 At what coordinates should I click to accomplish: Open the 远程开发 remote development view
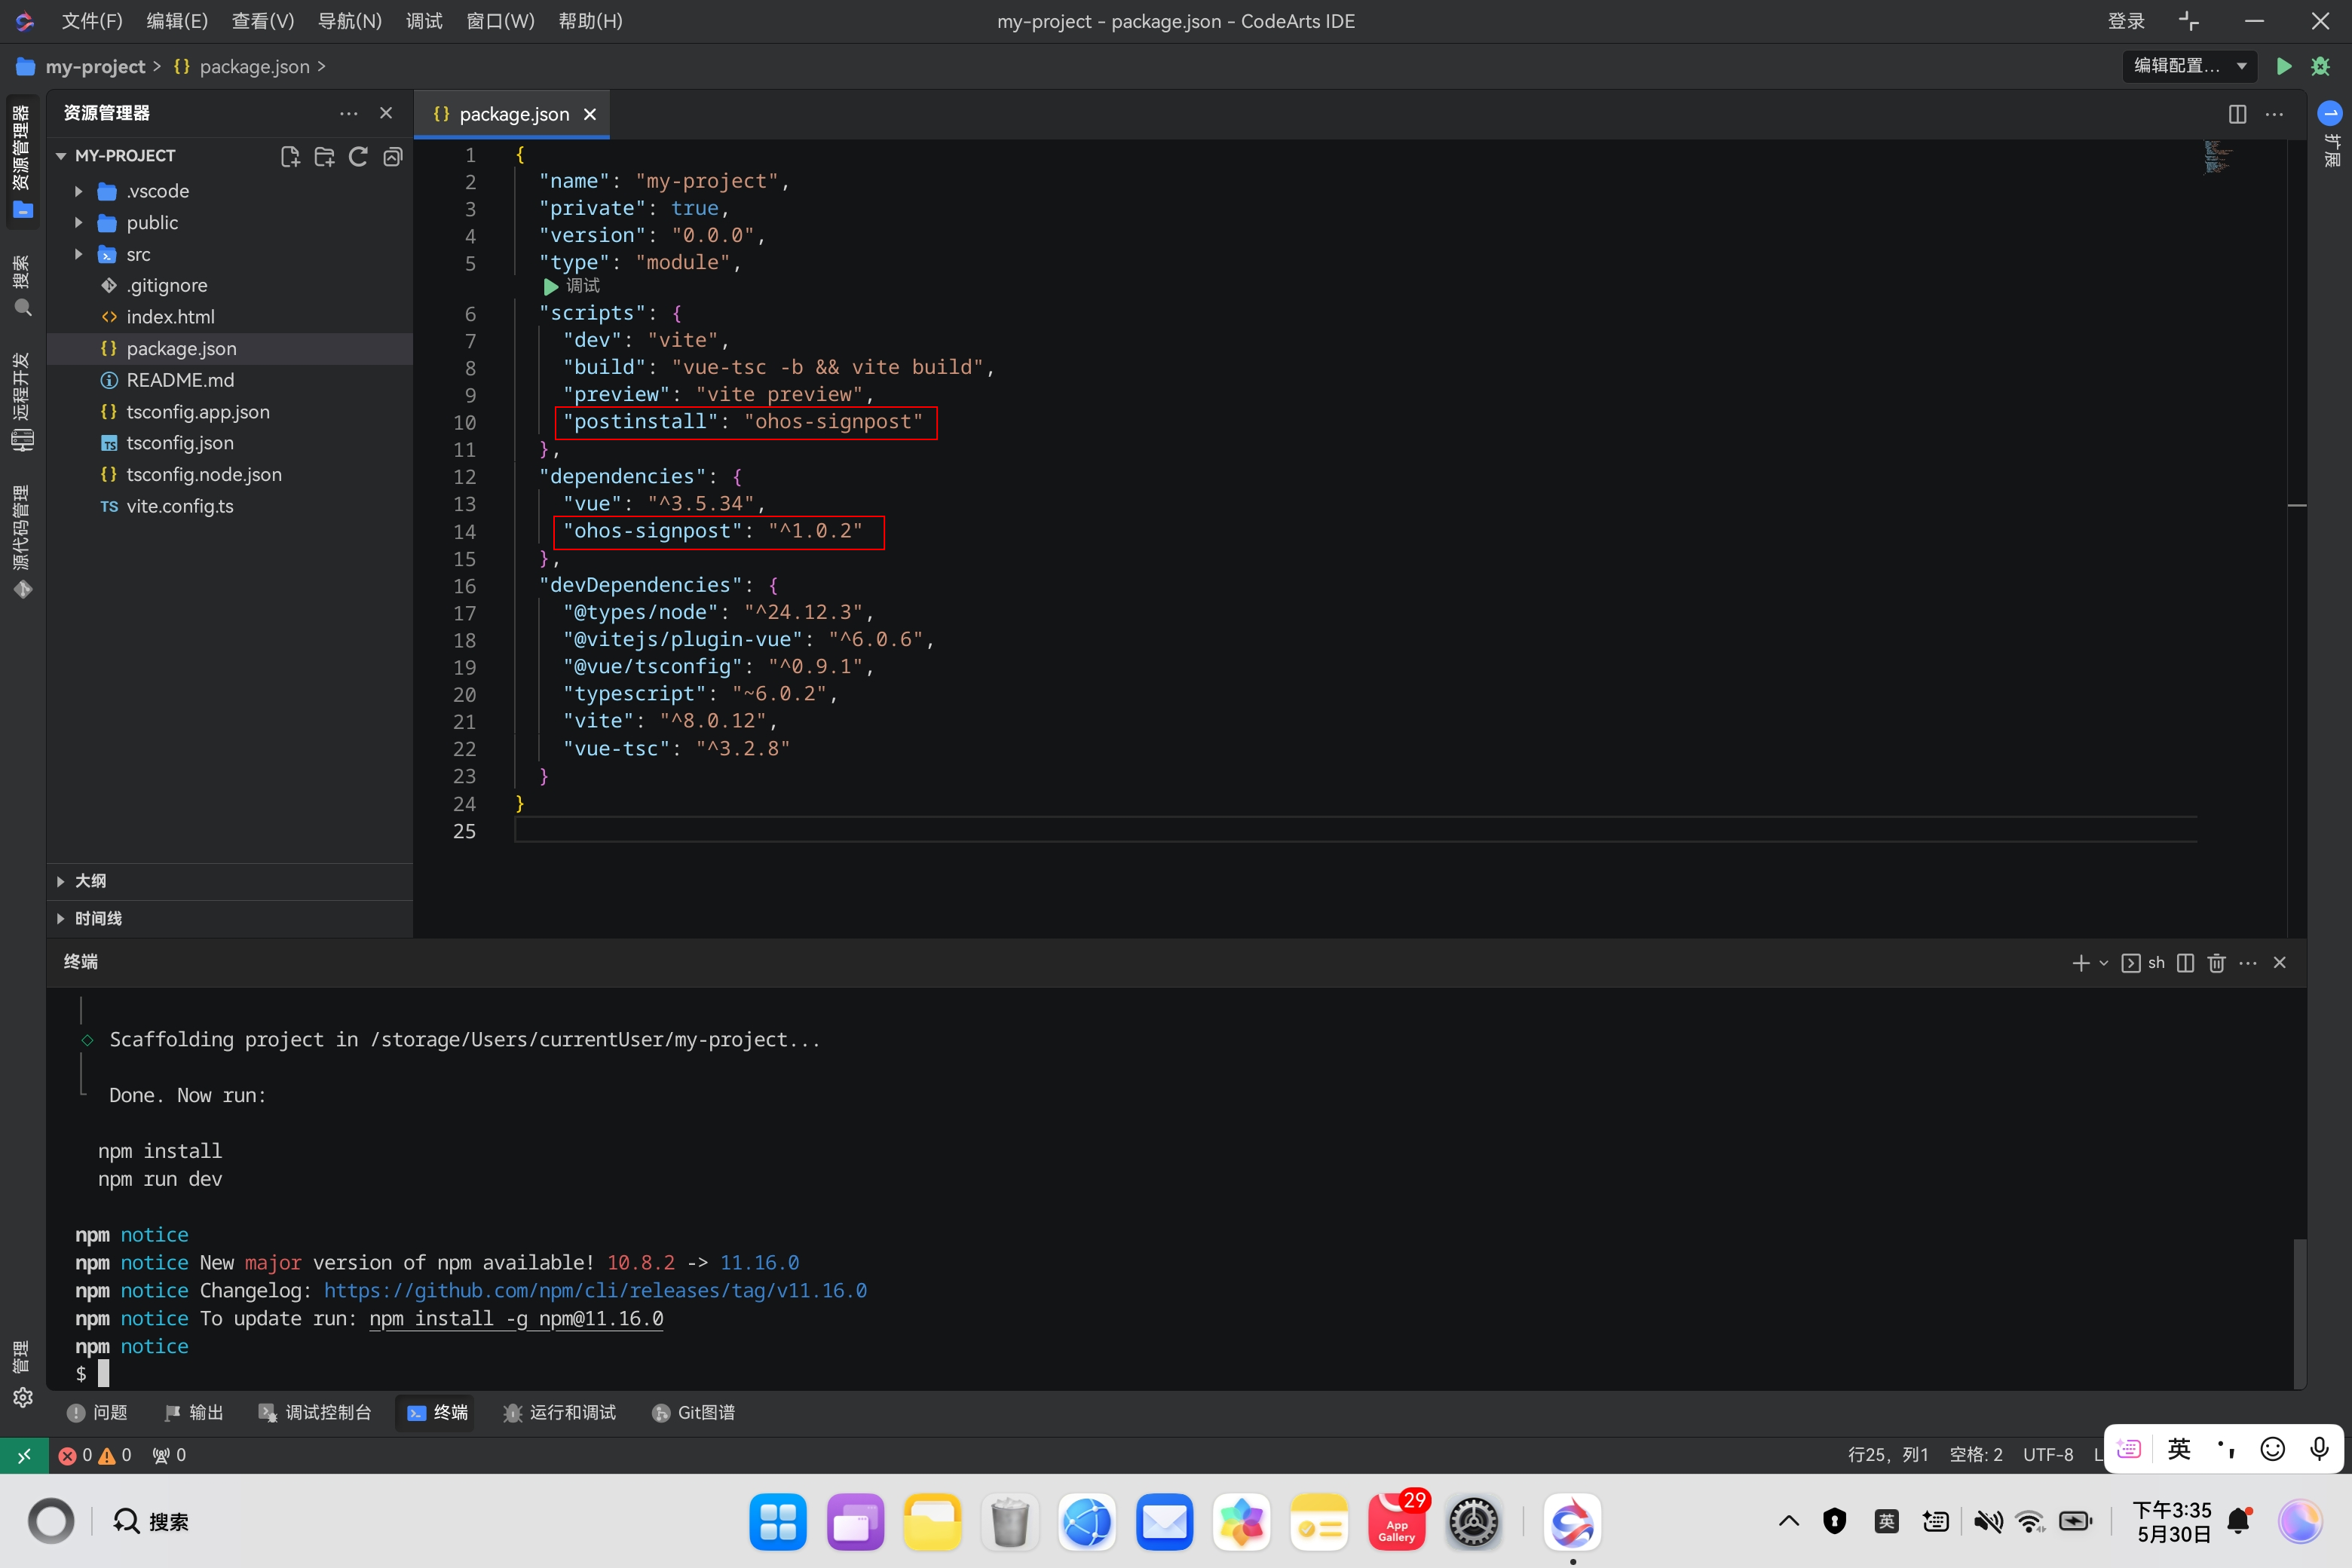[22, 402]
